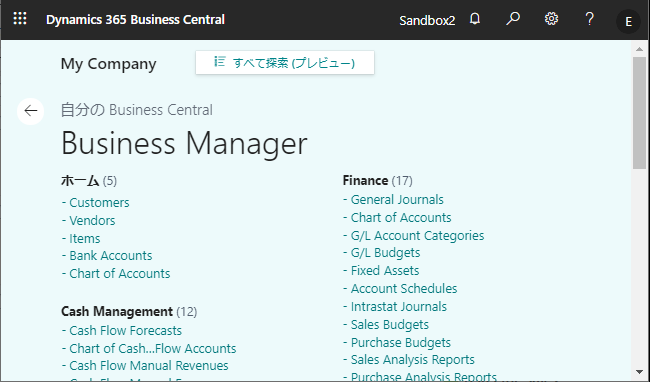Screen dimensions: 650x382
Task: Open the app launcher waffle icon
Action: 20,19
